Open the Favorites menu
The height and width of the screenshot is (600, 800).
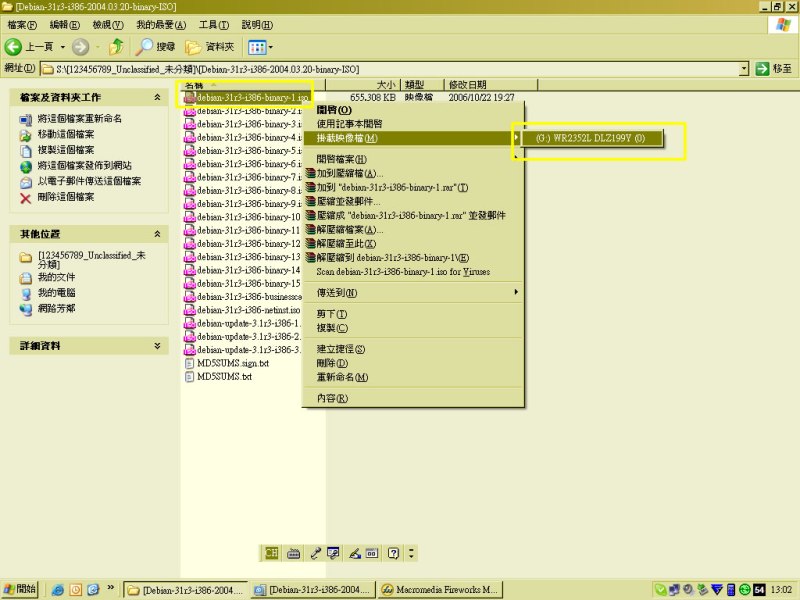point(161,24)
